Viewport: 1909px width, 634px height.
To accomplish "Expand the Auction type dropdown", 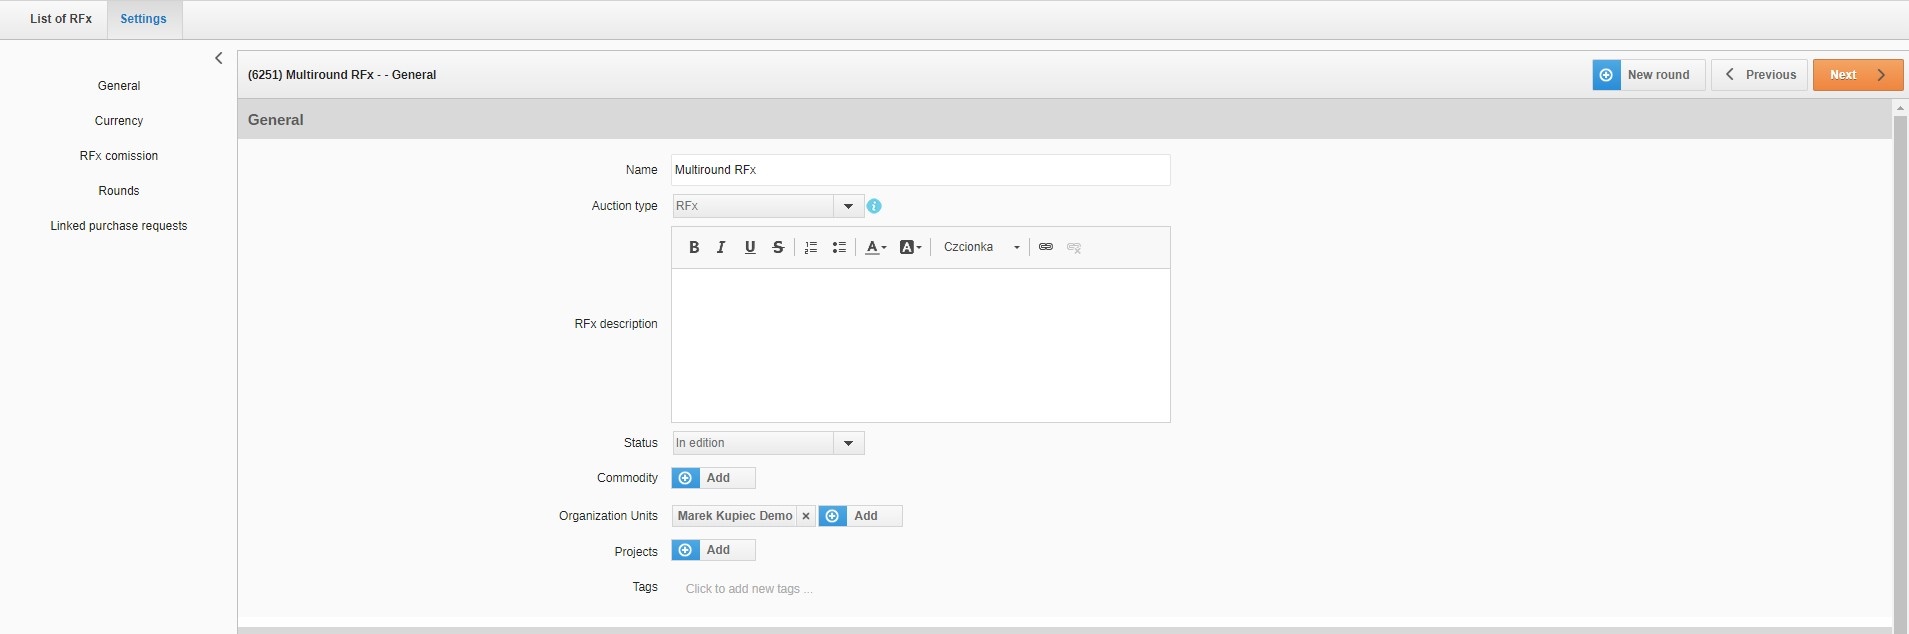I will click(x=848, y=206).
